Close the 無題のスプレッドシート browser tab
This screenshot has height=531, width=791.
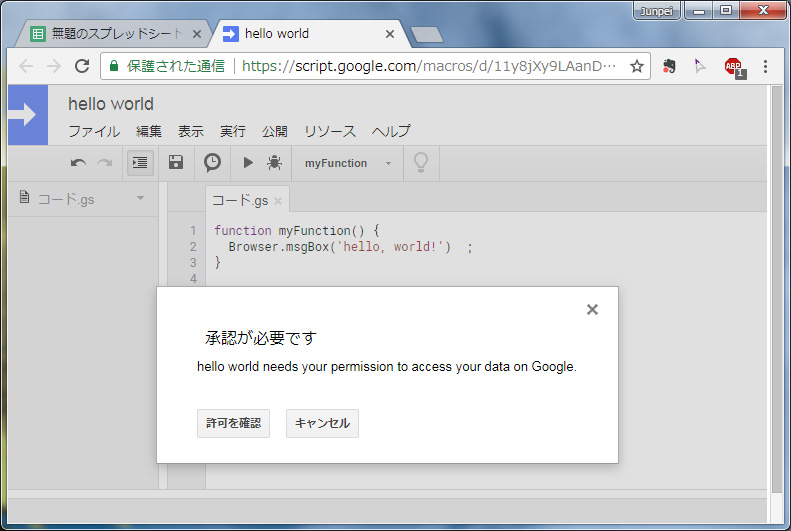(197, 34)
